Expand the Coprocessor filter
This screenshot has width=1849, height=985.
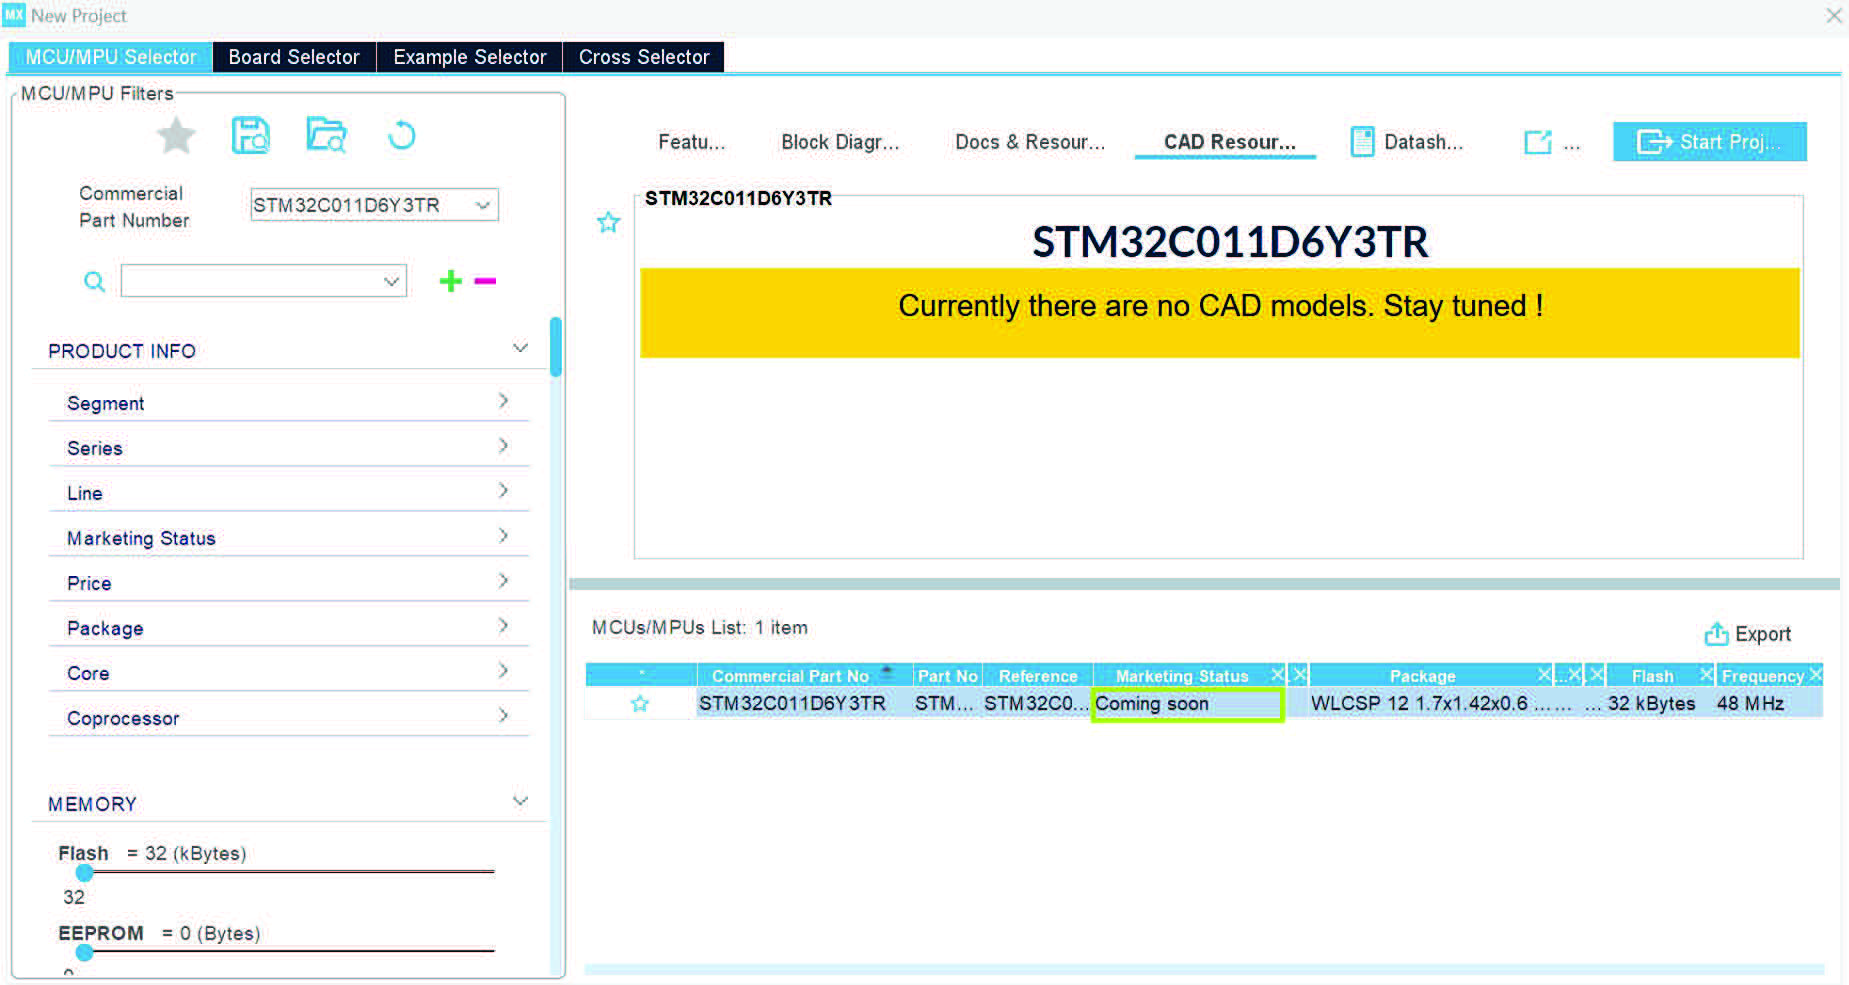tap(288, 717)
